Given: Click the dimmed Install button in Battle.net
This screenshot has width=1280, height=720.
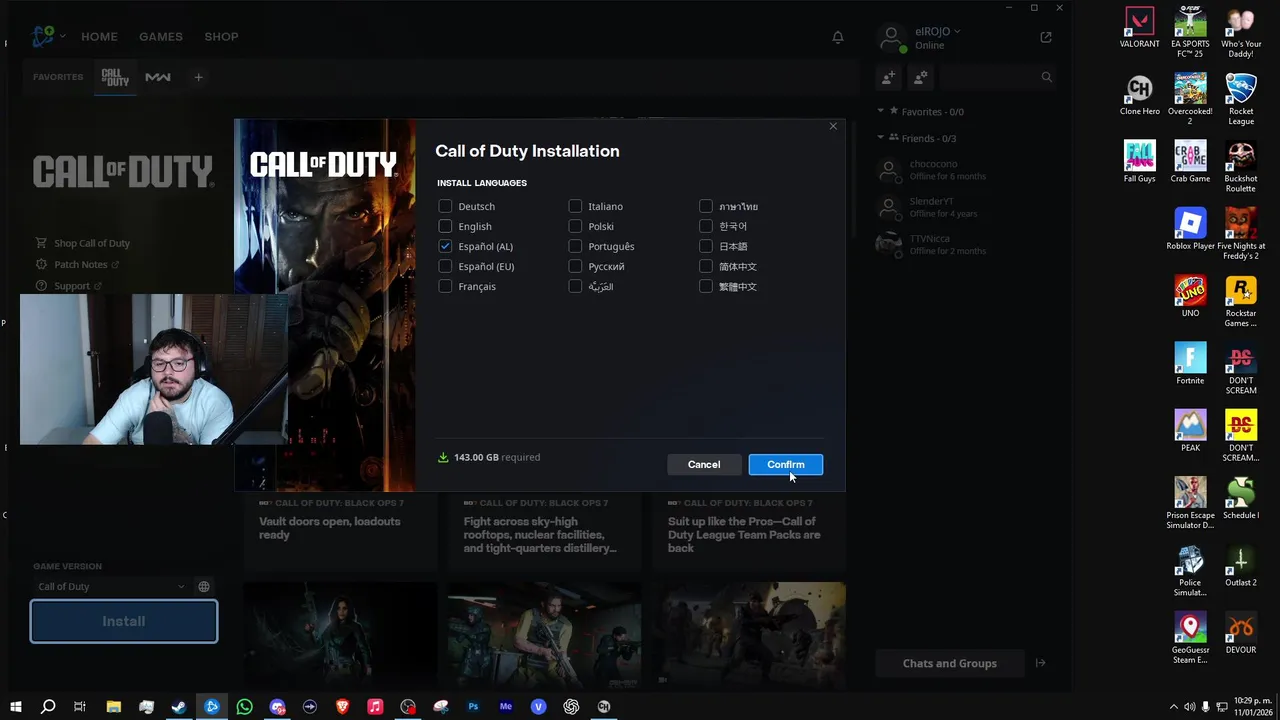Looking at the screenshot, I should (124, 621).
